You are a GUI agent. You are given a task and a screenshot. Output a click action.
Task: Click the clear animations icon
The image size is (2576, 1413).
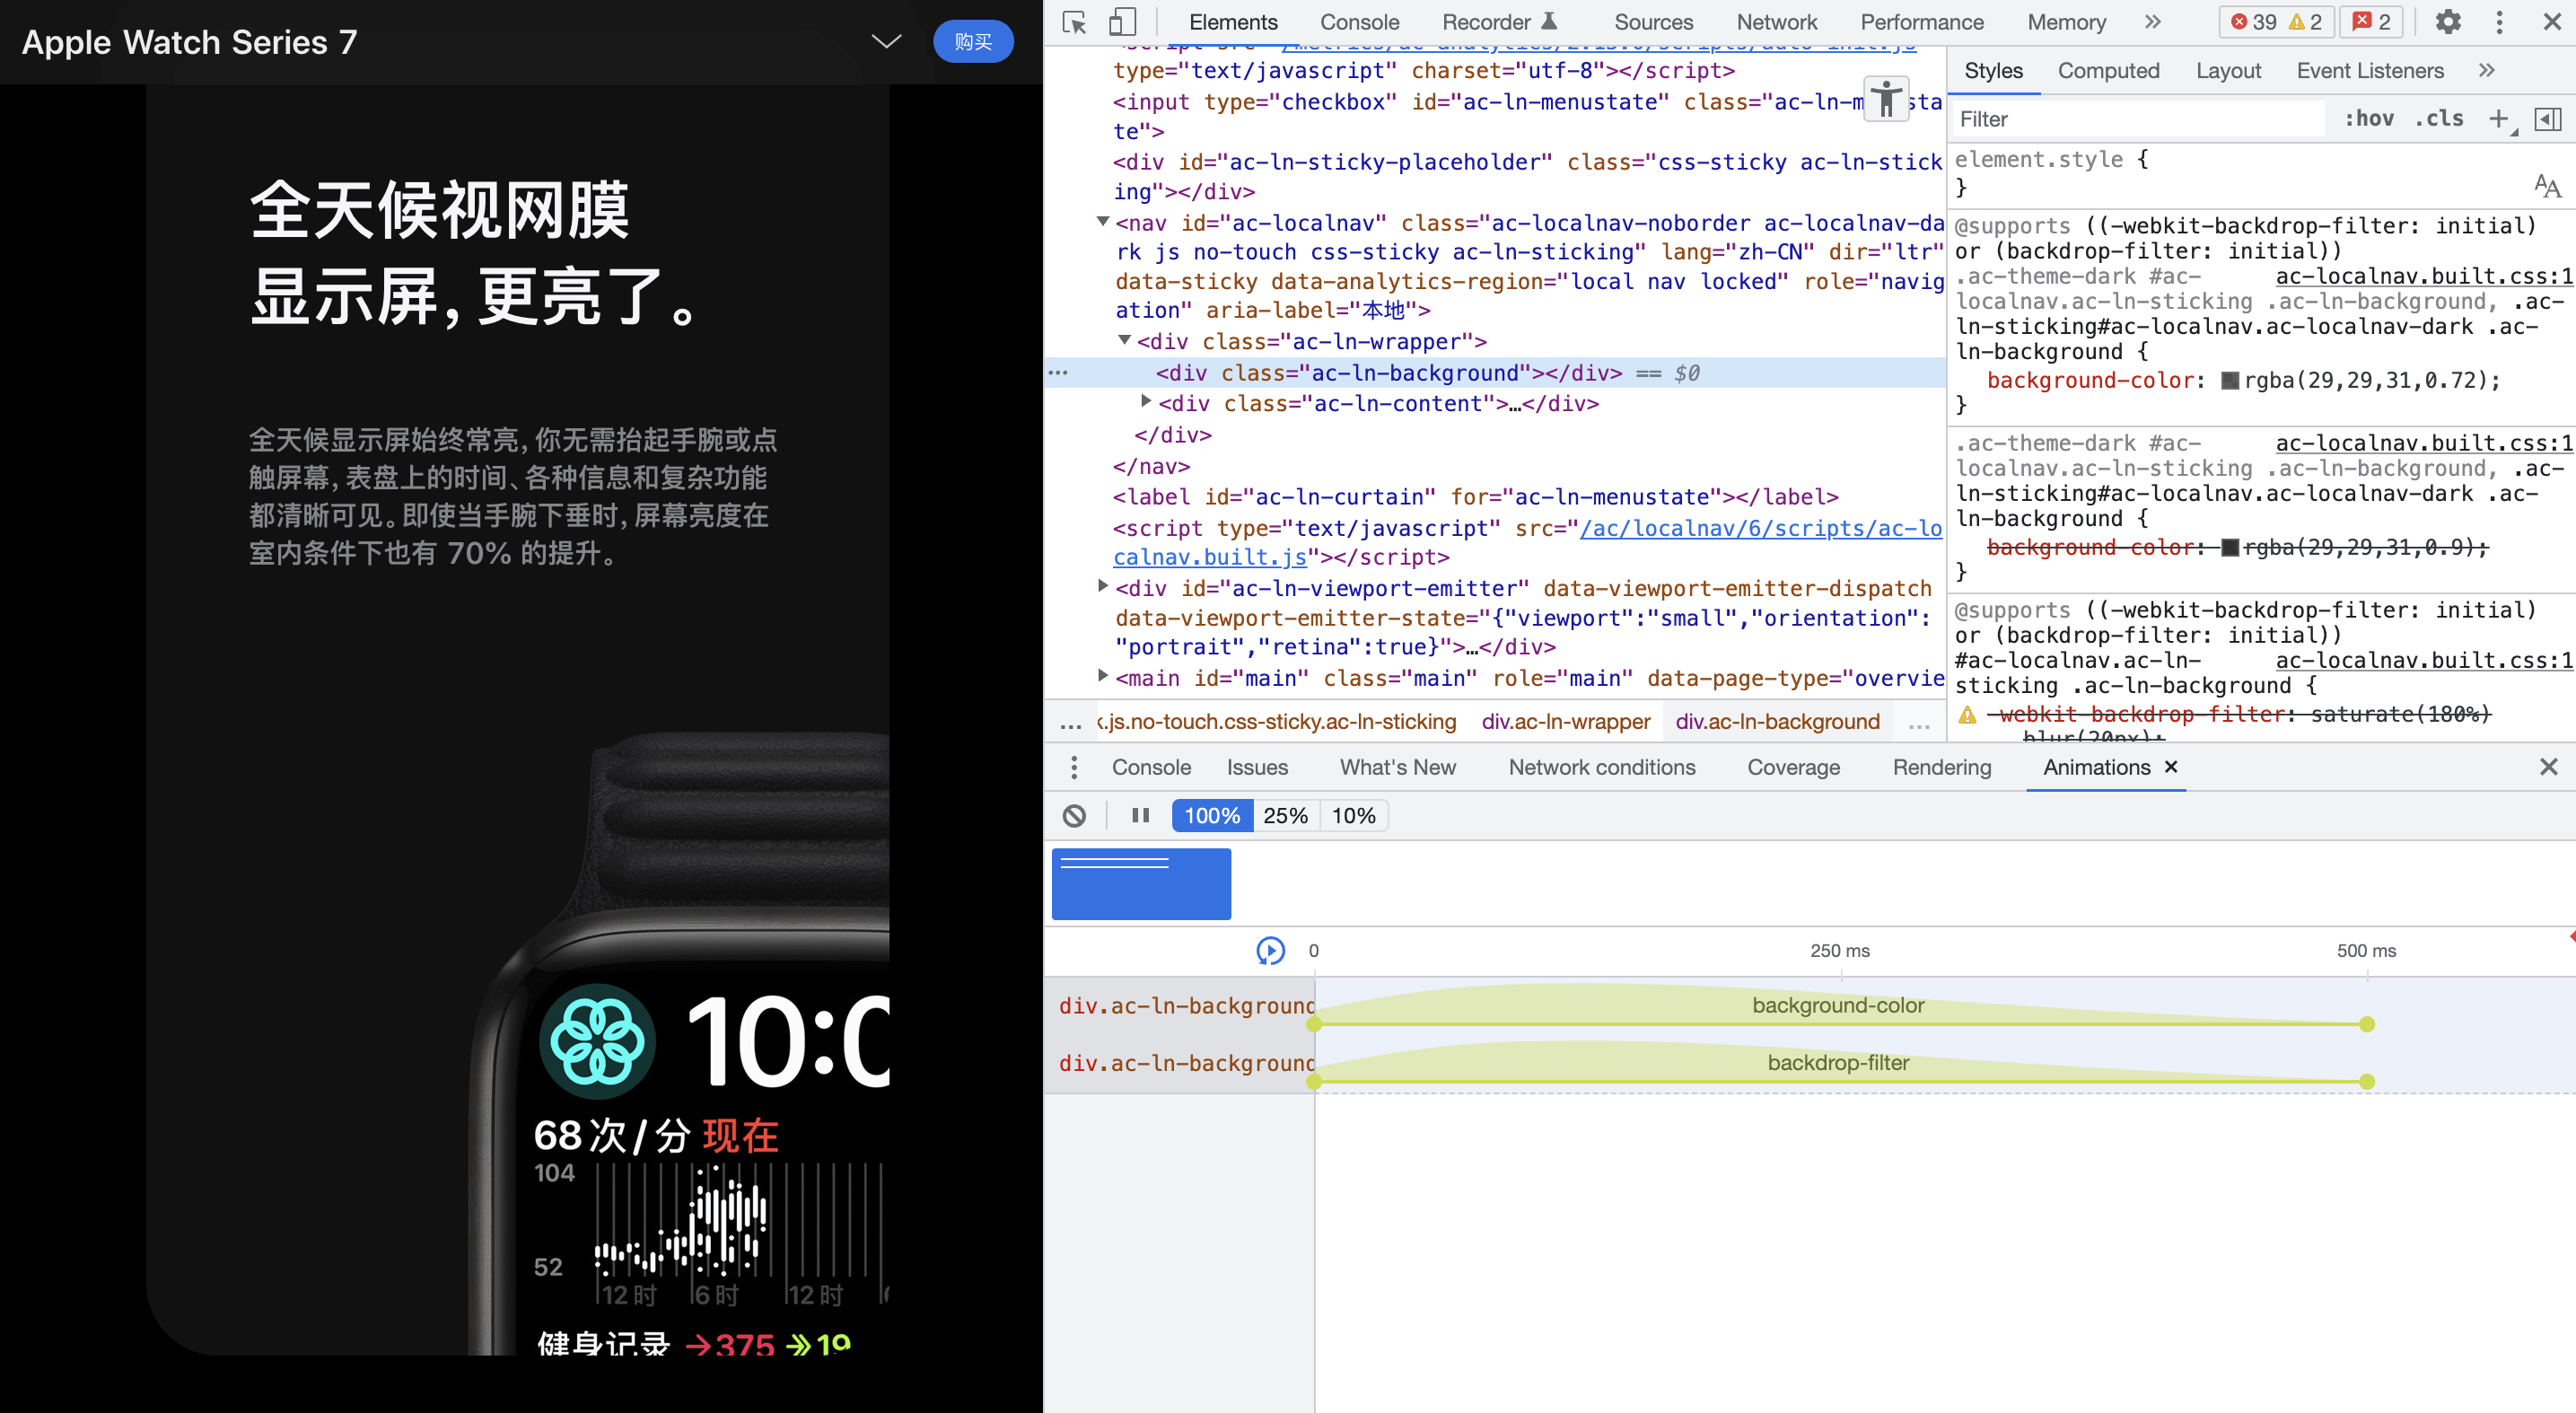click(x=1074, y=816)
